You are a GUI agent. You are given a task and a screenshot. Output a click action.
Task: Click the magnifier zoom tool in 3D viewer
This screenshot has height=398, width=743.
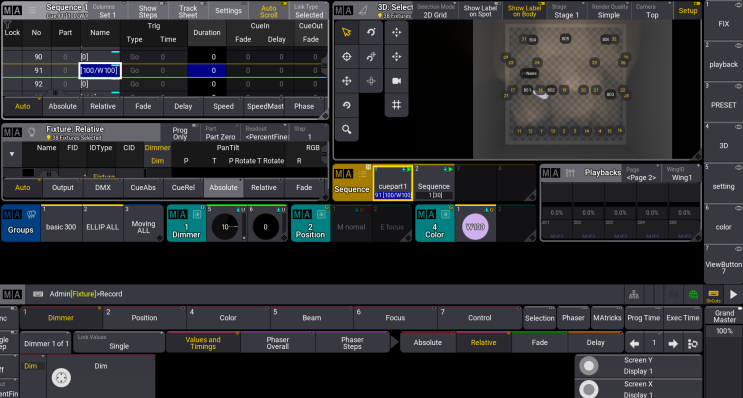[347, 129]
